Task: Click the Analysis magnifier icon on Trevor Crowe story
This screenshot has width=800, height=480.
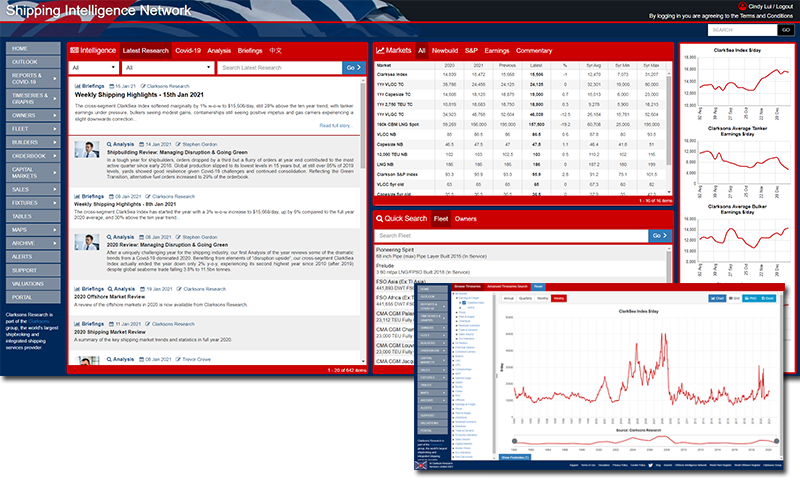Action: coord(109,359)
